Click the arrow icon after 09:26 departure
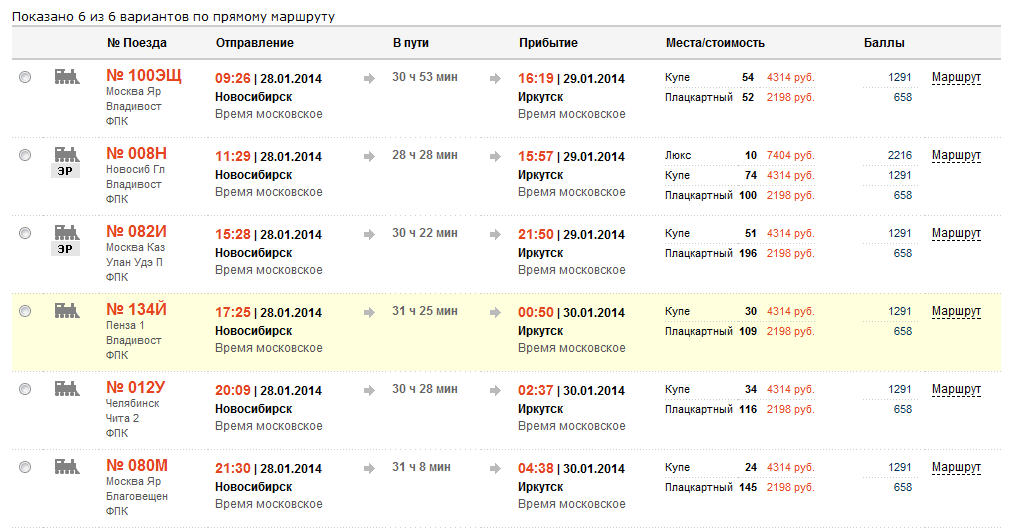This screenshot has width=1014, height=529. coord(370,78)
